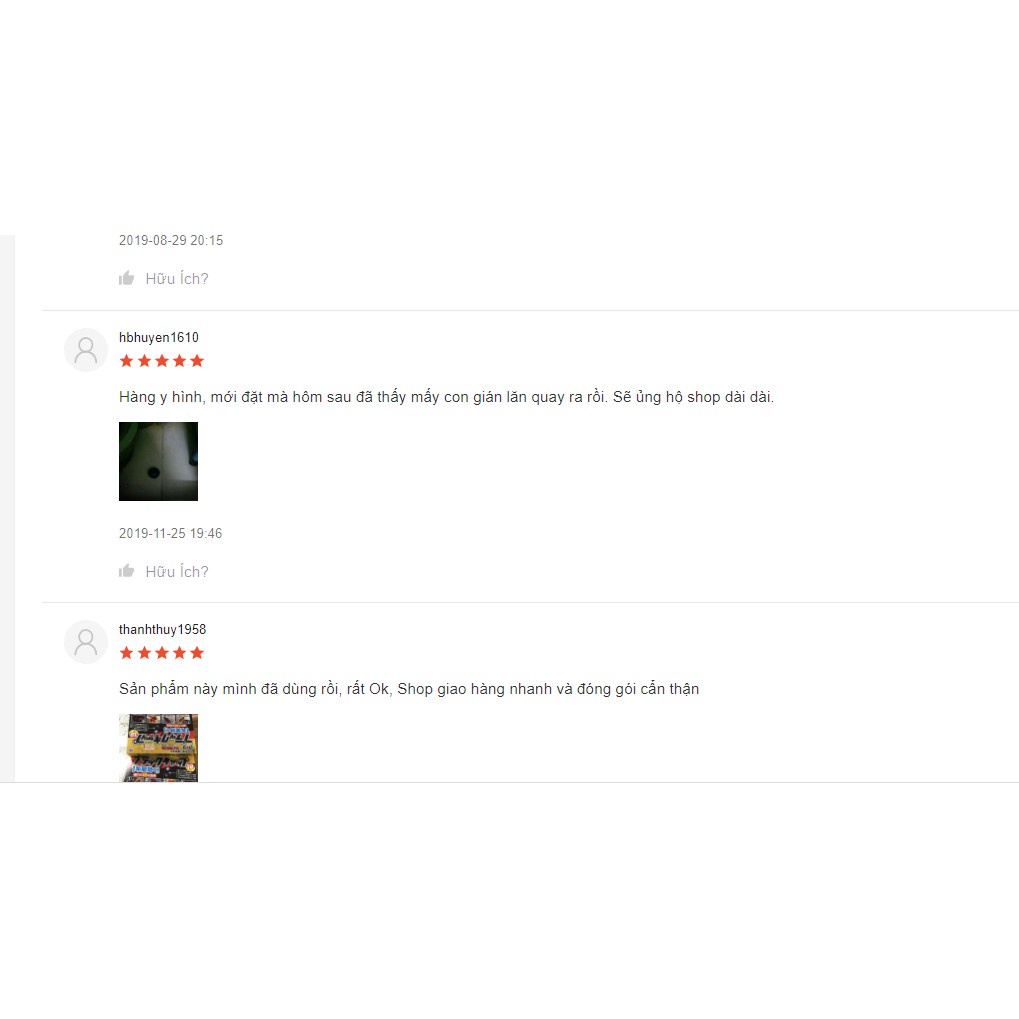Enlarge hbhuyen1610's dark review photo thumbnail

point(159,461)
